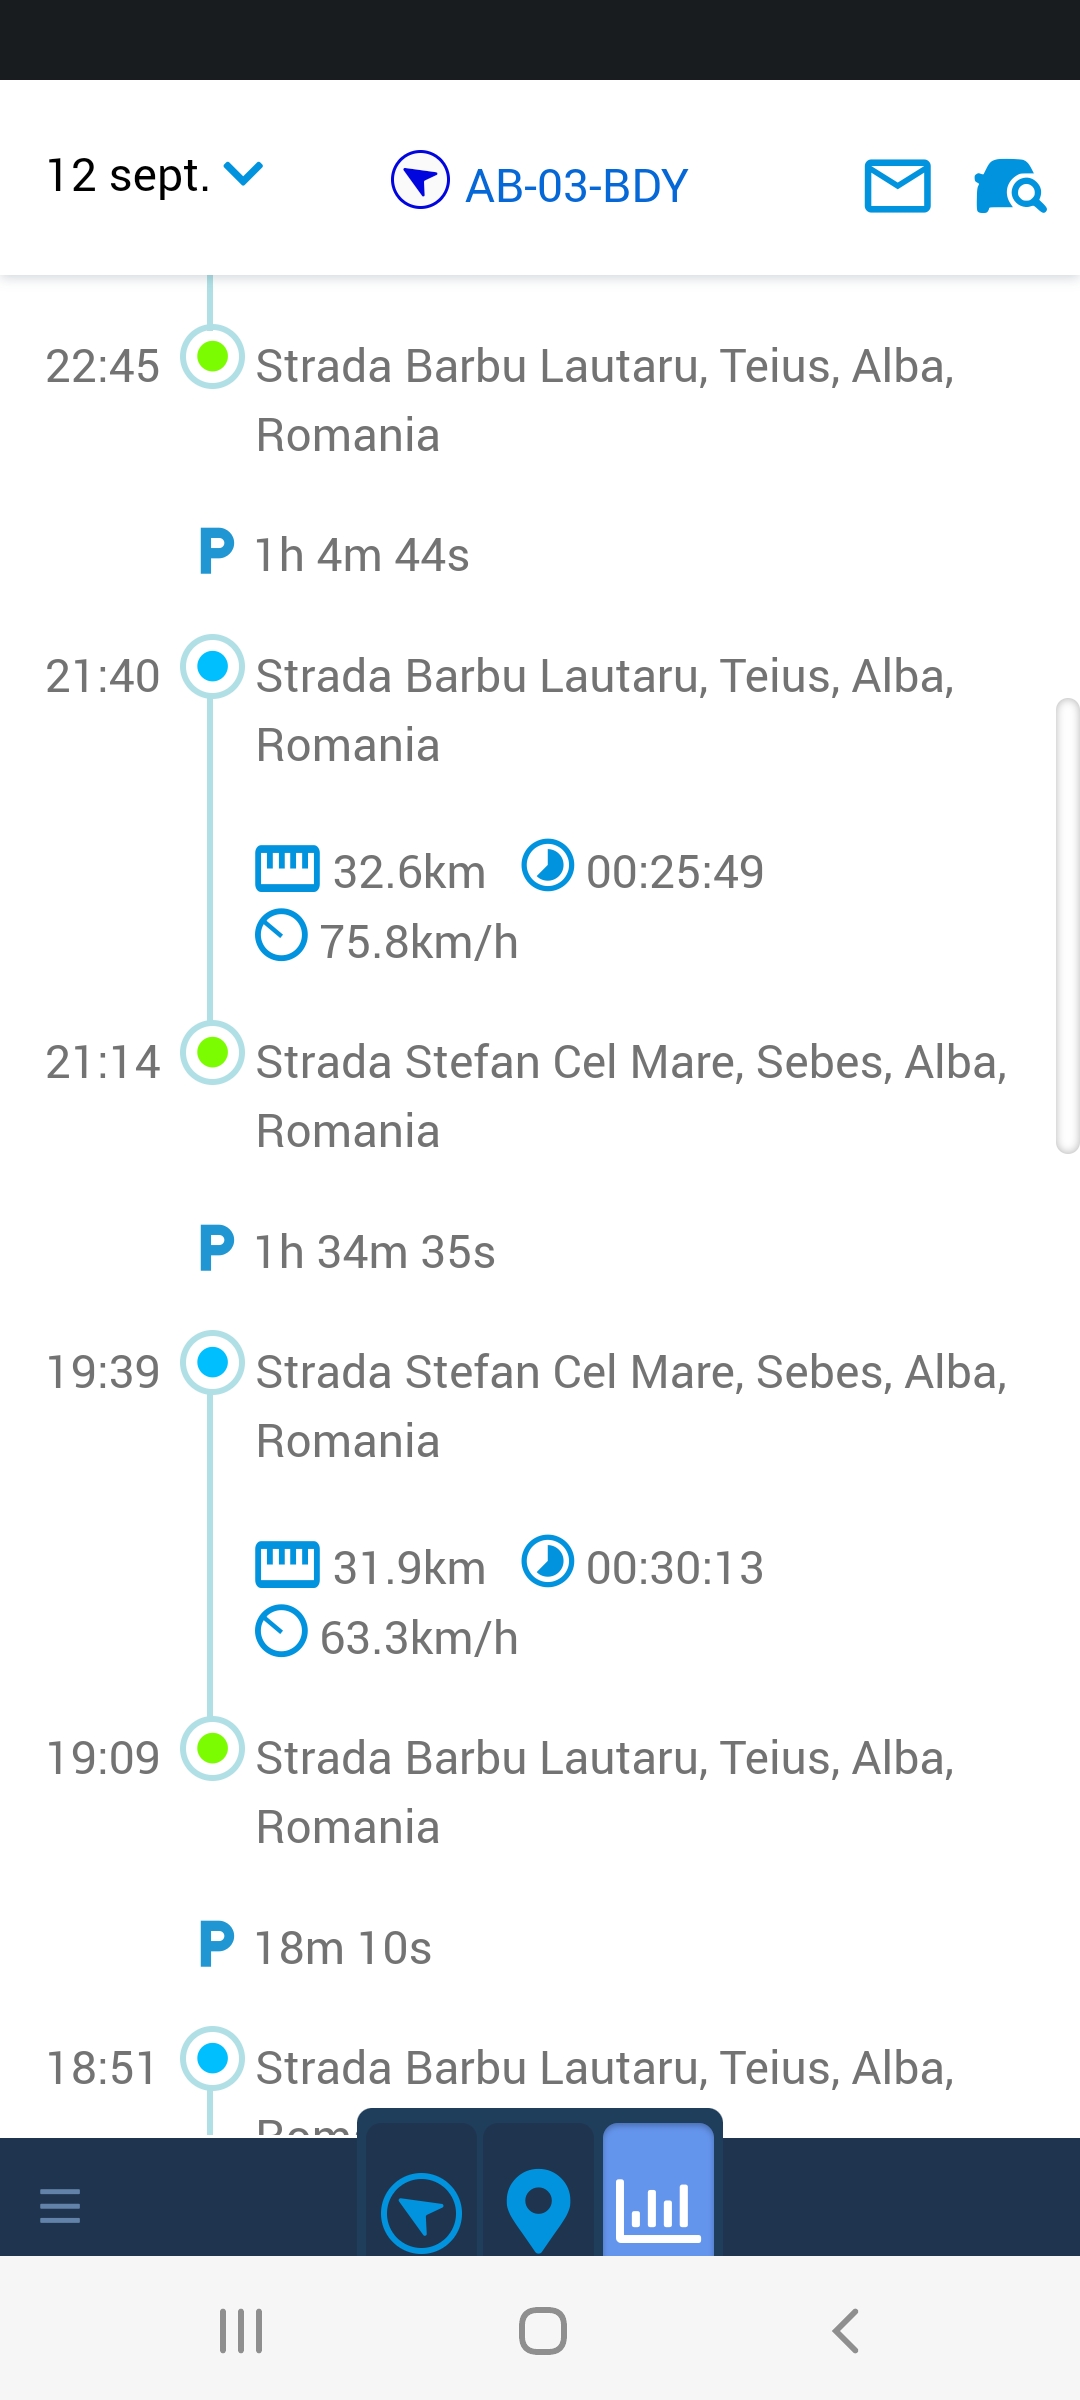Tap the blue marker at 21:40

pos(212,666)
